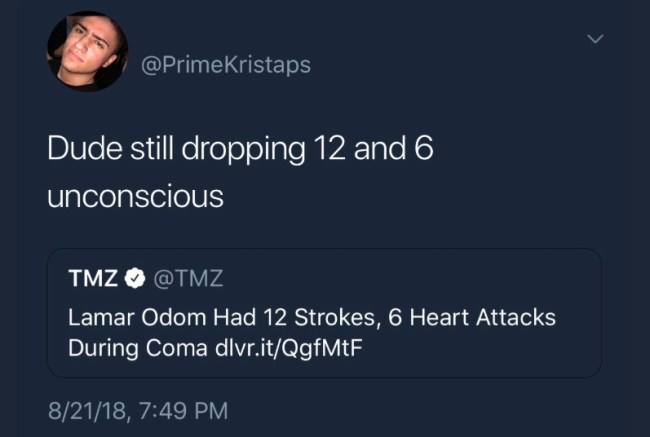This screenshot has height=437, width=650.
Task: Click "12 Strokes" in the quoted headline
Action: pyautogui.click(x=283, y=319)
